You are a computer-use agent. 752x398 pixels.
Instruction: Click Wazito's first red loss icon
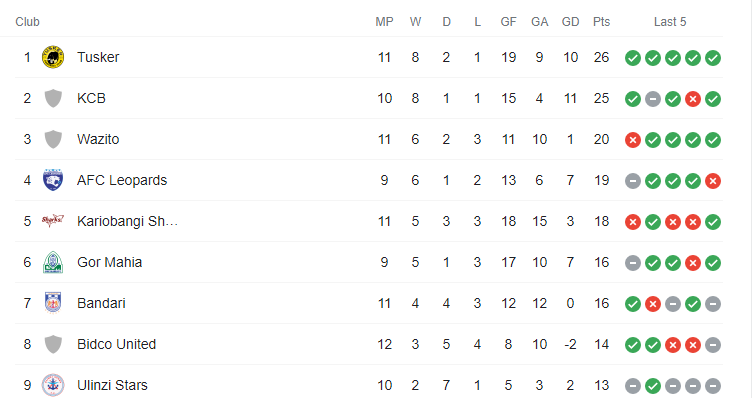pos(633,140)
